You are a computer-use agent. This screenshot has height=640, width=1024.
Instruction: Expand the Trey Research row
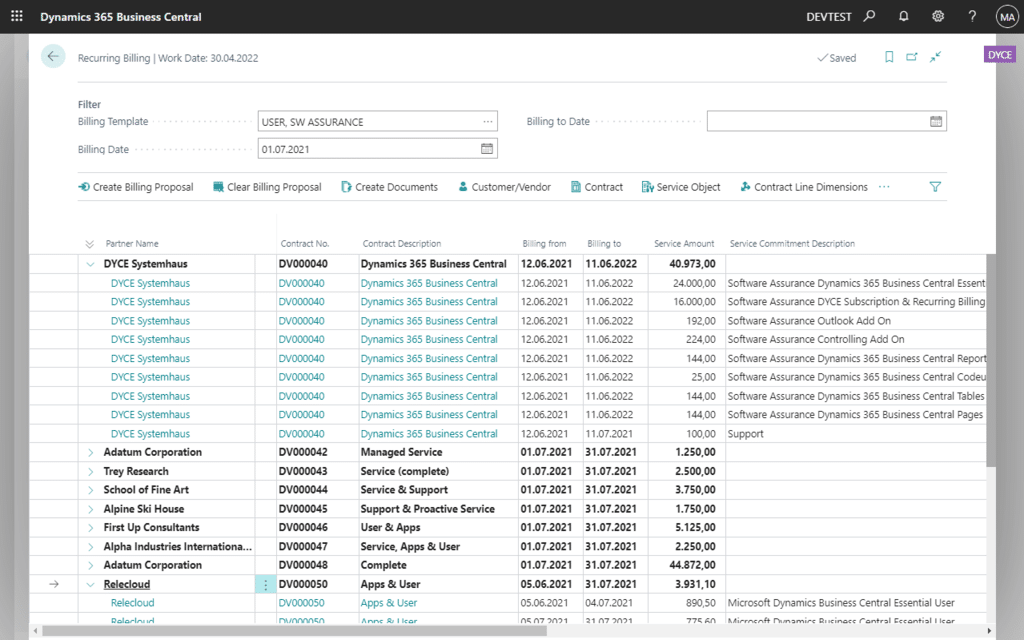click(x=90, y=472)
